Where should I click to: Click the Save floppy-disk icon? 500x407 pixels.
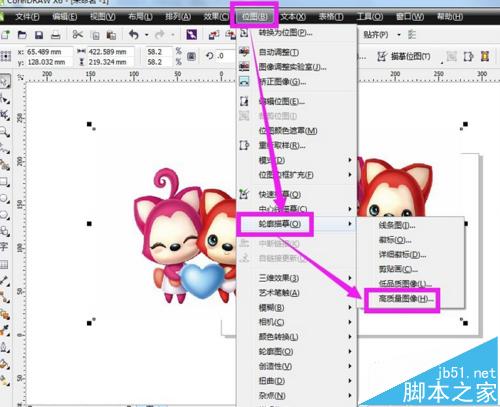pos(39,35)
